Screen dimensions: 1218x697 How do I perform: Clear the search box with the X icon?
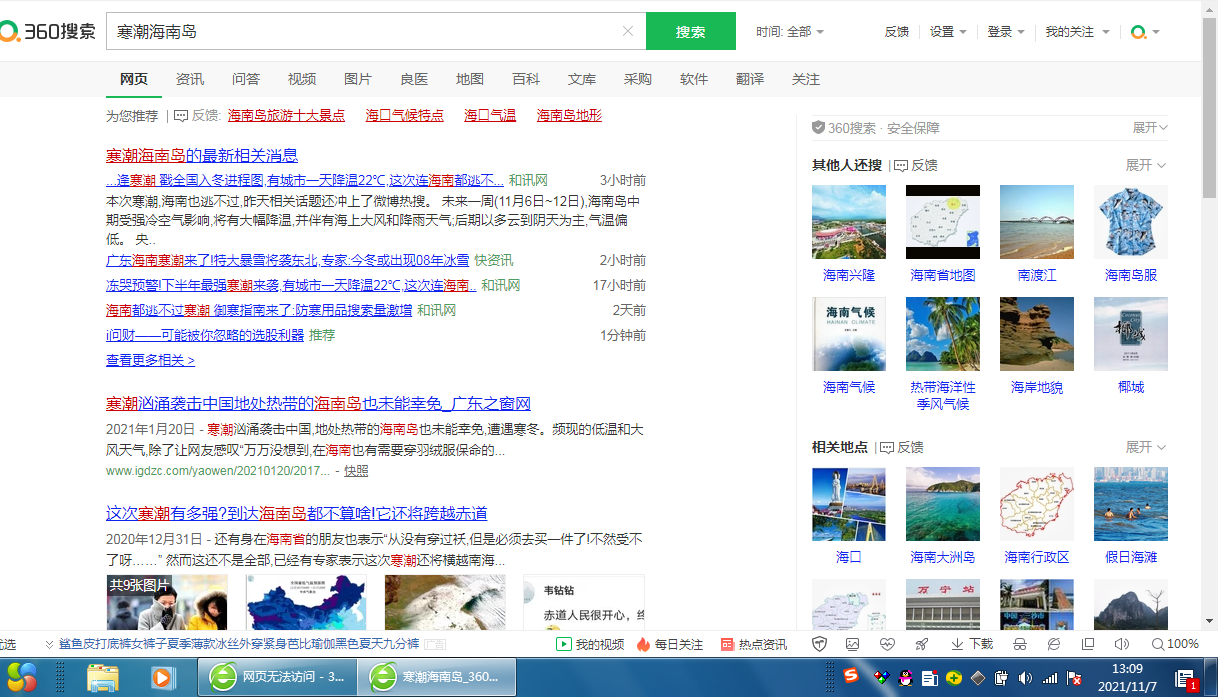point(628,31)
